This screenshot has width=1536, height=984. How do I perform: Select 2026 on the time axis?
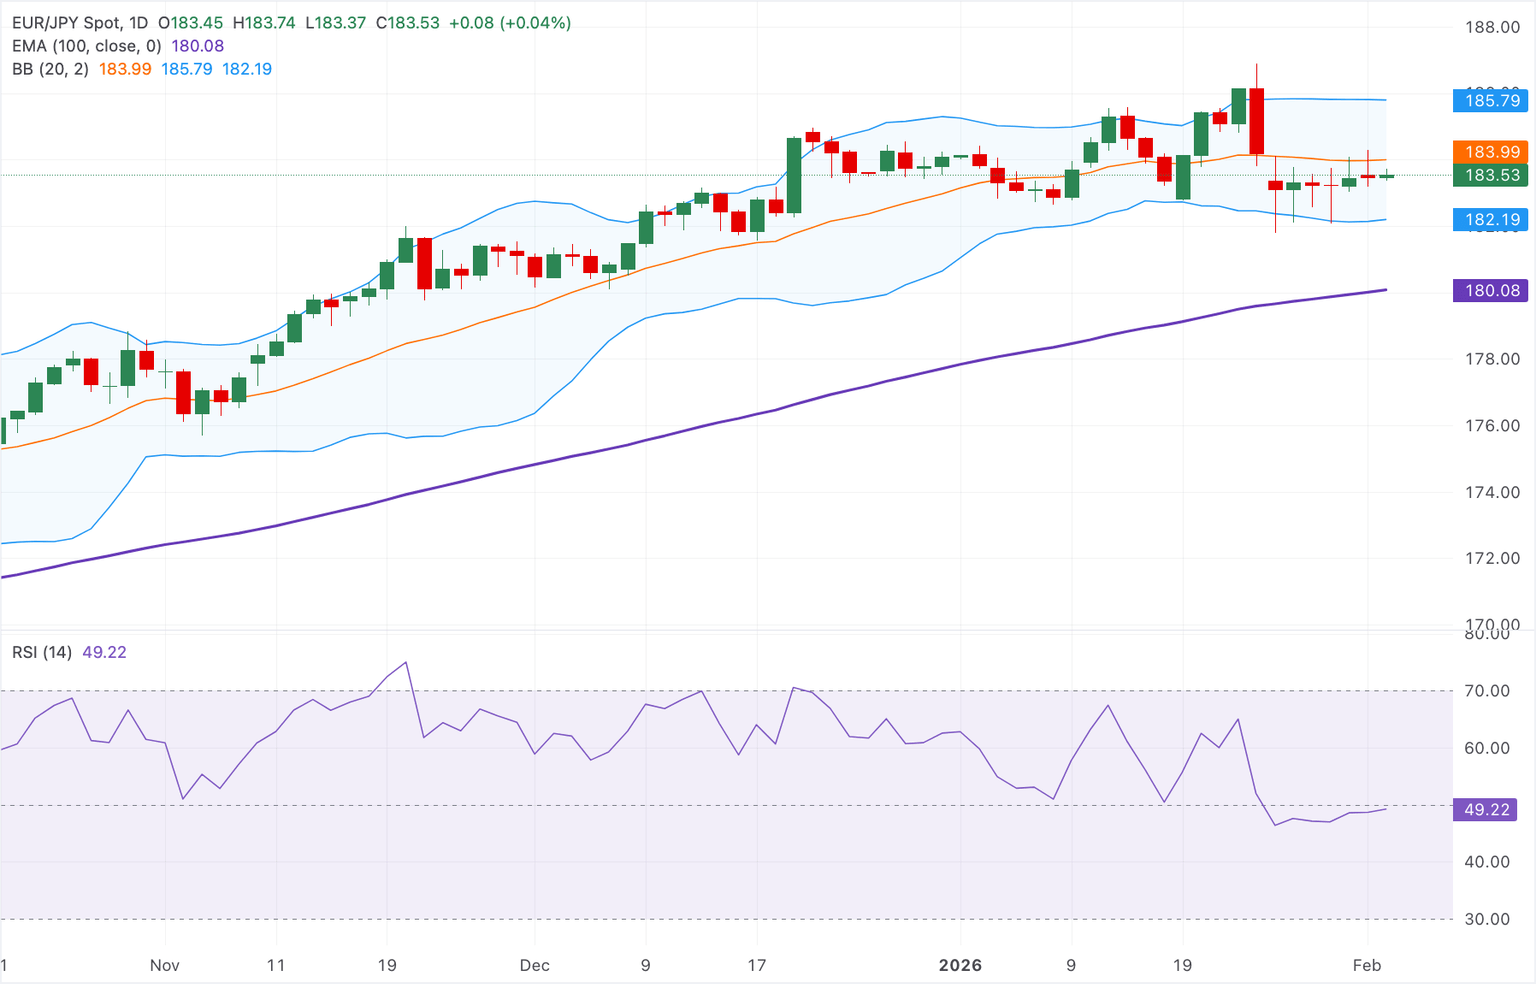[961, 965]
